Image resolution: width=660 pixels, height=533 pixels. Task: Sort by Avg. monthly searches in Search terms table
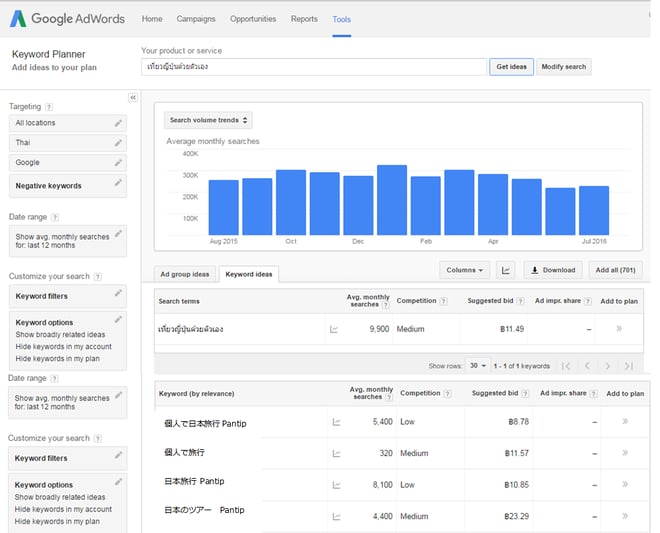click(x=368, y=301)
